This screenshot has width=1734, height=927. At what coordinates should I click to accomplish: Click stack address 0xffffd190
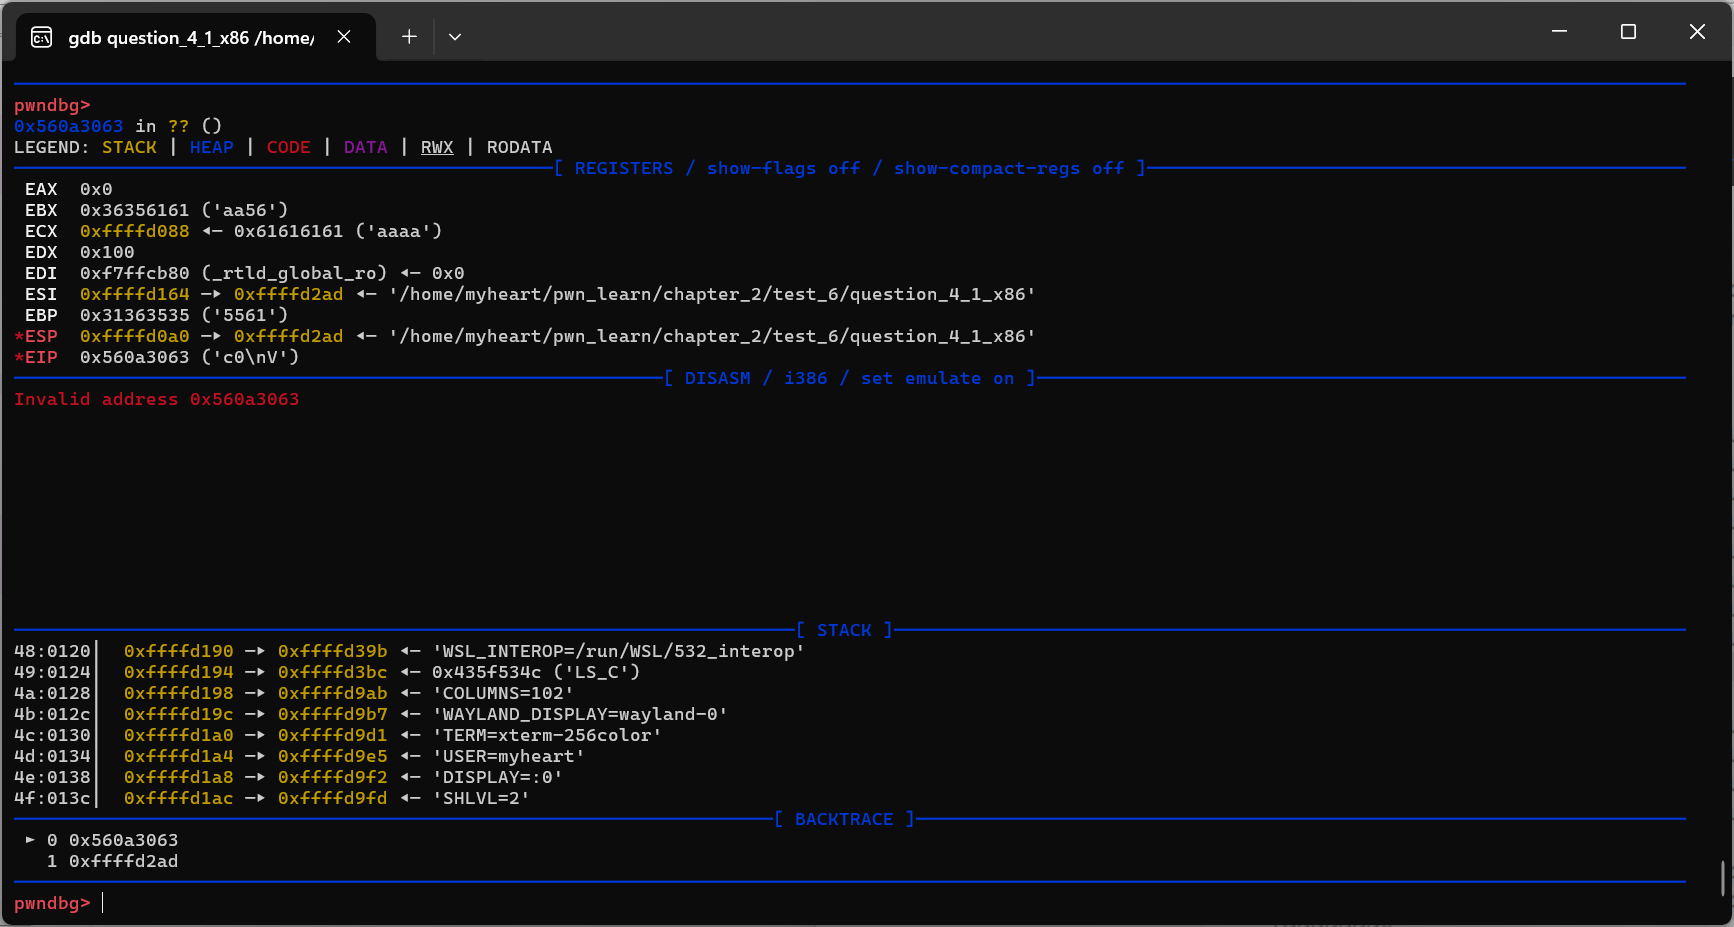tap(179, 651)
